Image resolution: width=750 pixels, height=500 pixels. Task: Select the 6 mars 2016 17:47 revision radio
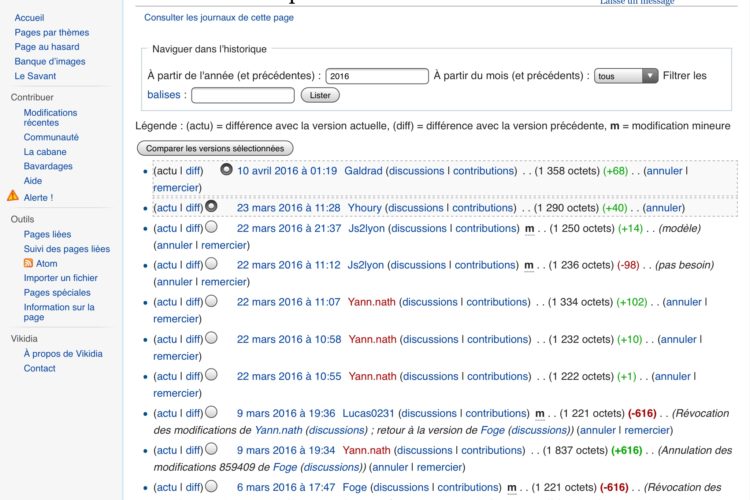(x=211, y=486)
